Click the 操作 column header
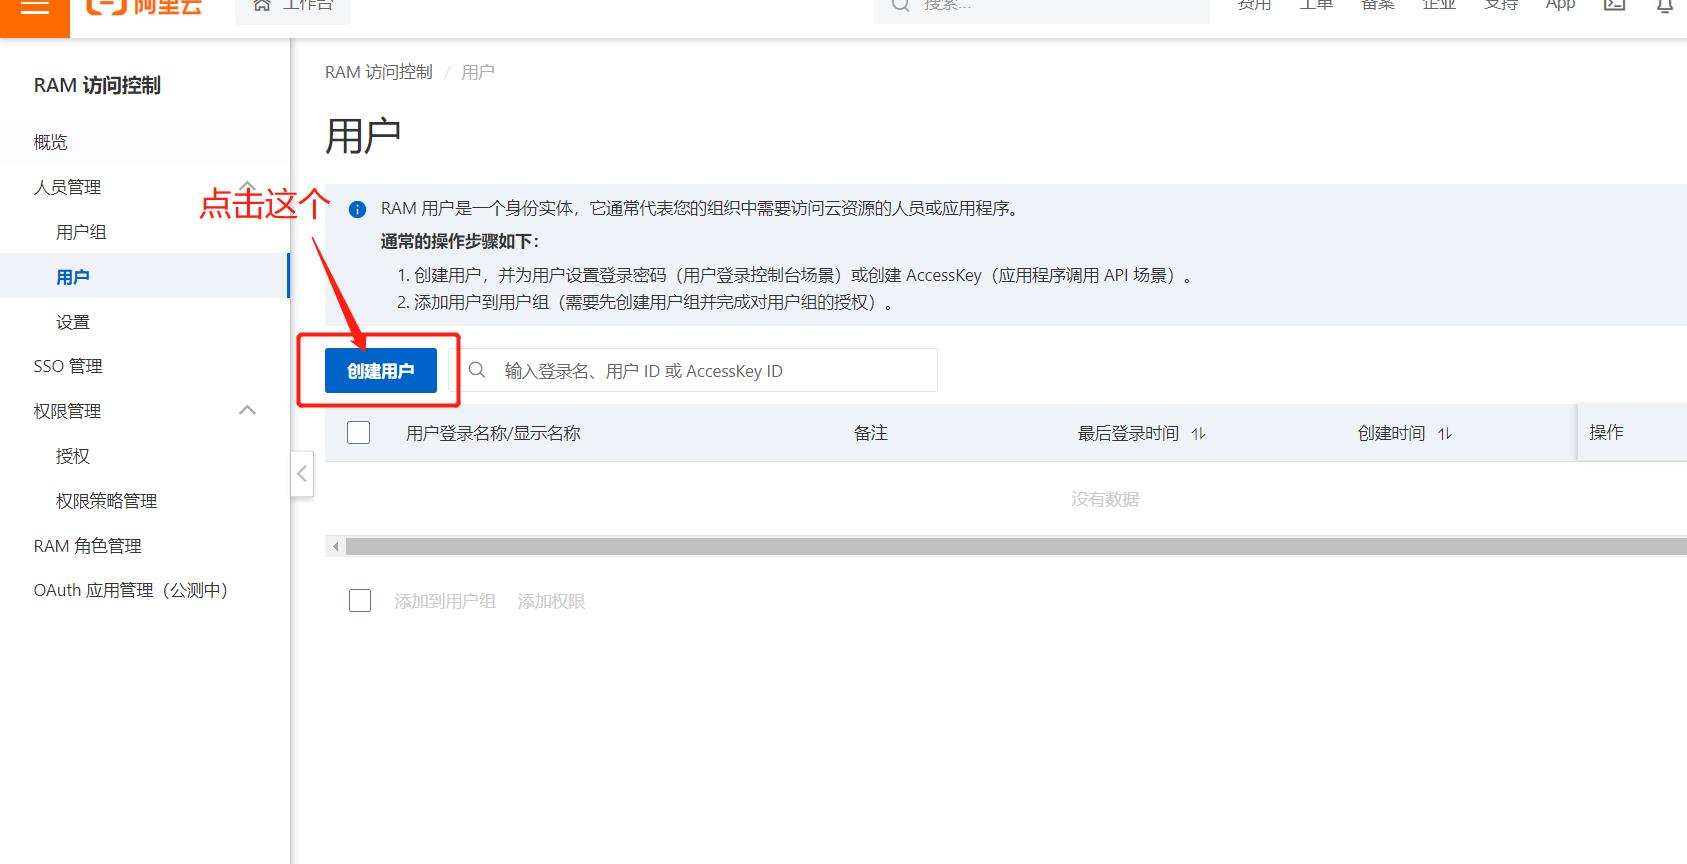The image size is (1687, 864). [1606, 432]
